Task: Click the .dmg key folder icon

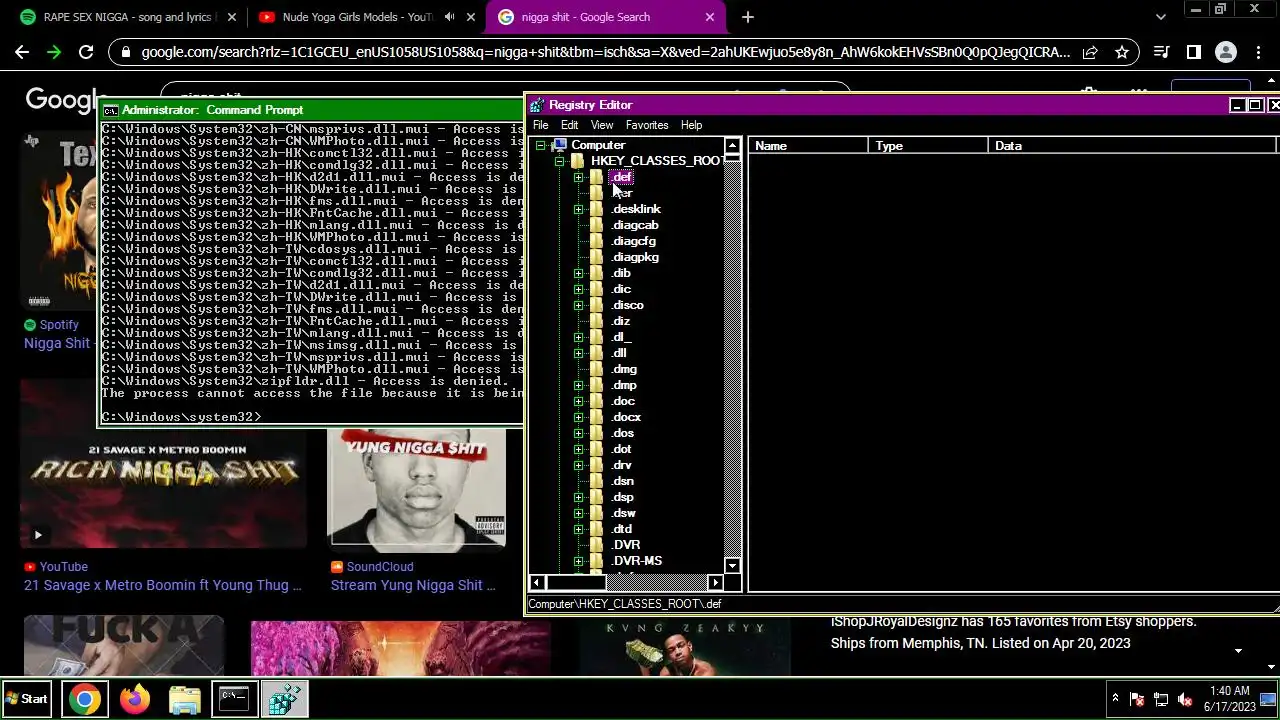Action: (x=597, y=369)
